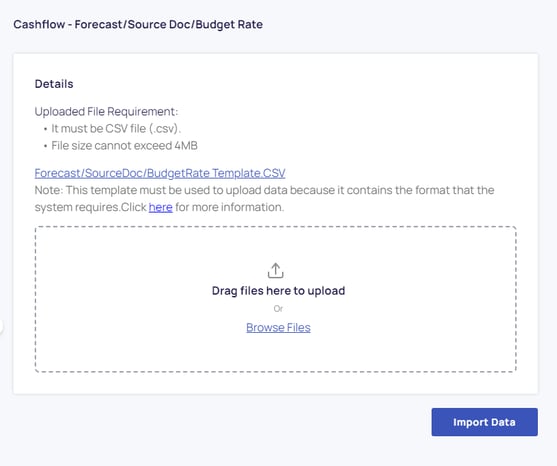Click the 'Drag files here to upload' text
This screenshot has height=466, width=557.
click(278, 291)
